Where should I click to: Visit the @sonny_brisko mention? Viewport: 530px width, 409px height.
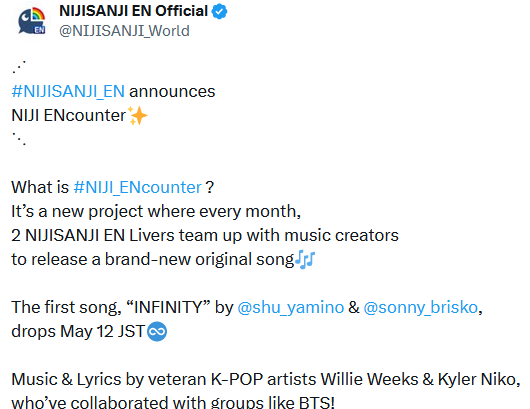(421, 308)
